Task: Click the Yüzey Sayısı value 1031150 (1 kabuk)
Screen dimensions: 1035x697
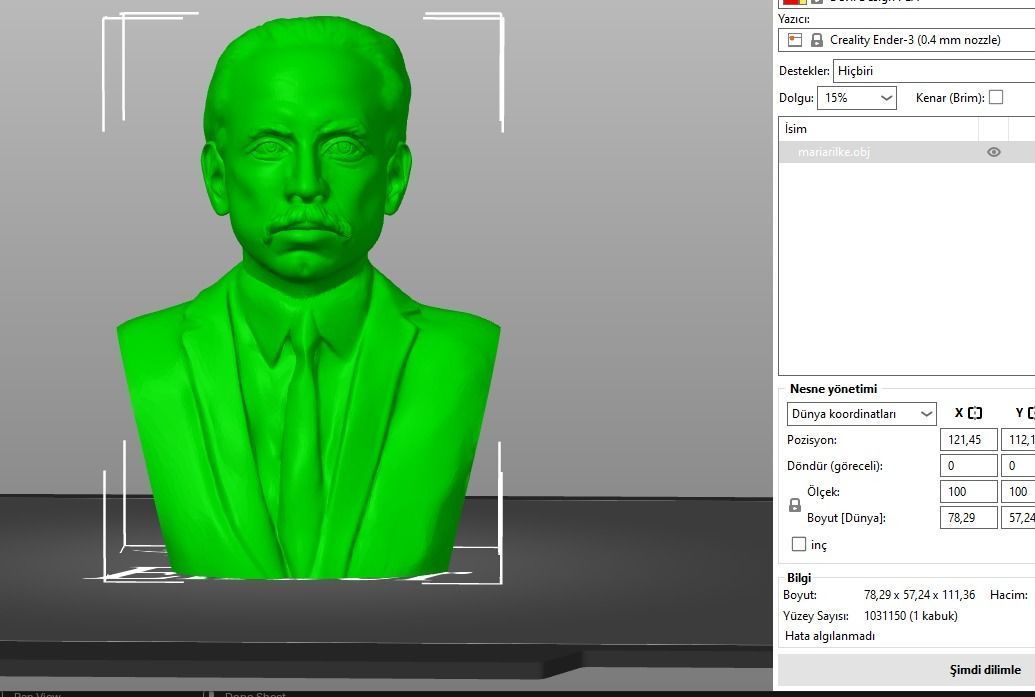Action: coord(910,616)
